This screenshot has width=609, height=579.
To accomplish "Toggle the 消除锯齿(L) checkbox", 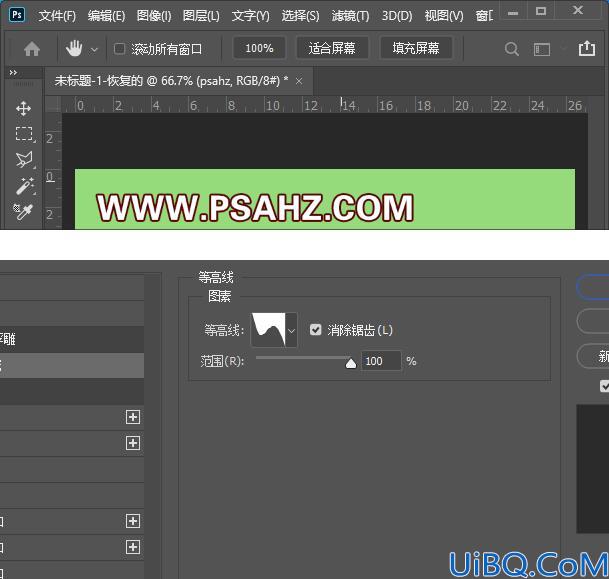I will 315,330.
